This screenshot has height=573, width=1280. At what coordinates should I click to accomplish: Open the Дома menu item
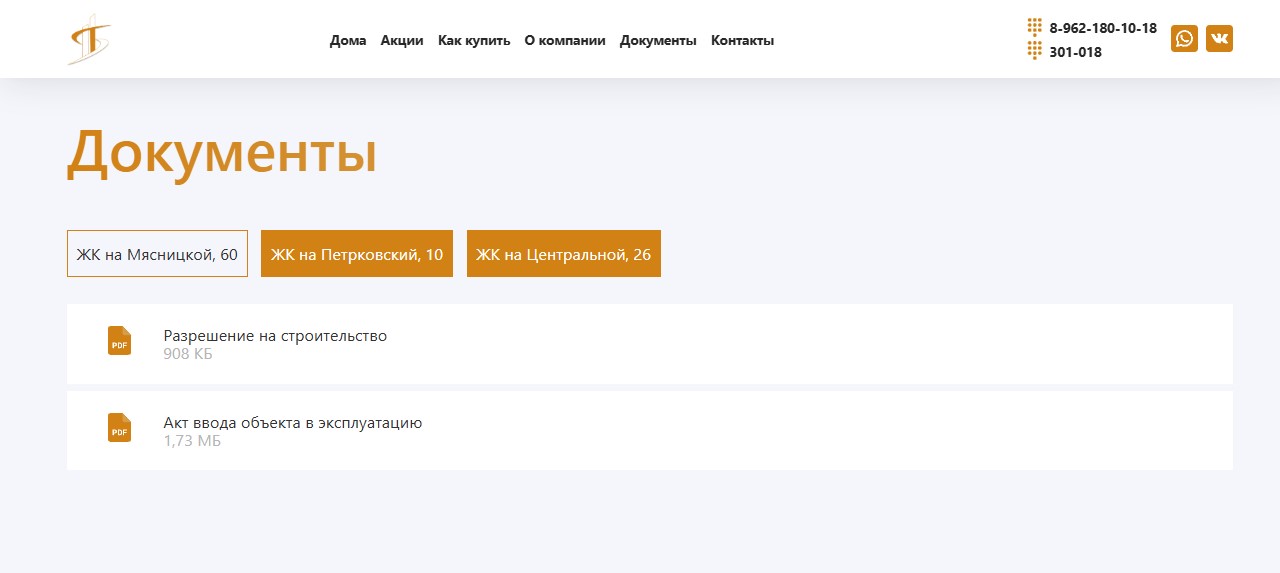(x=348, y=40)
